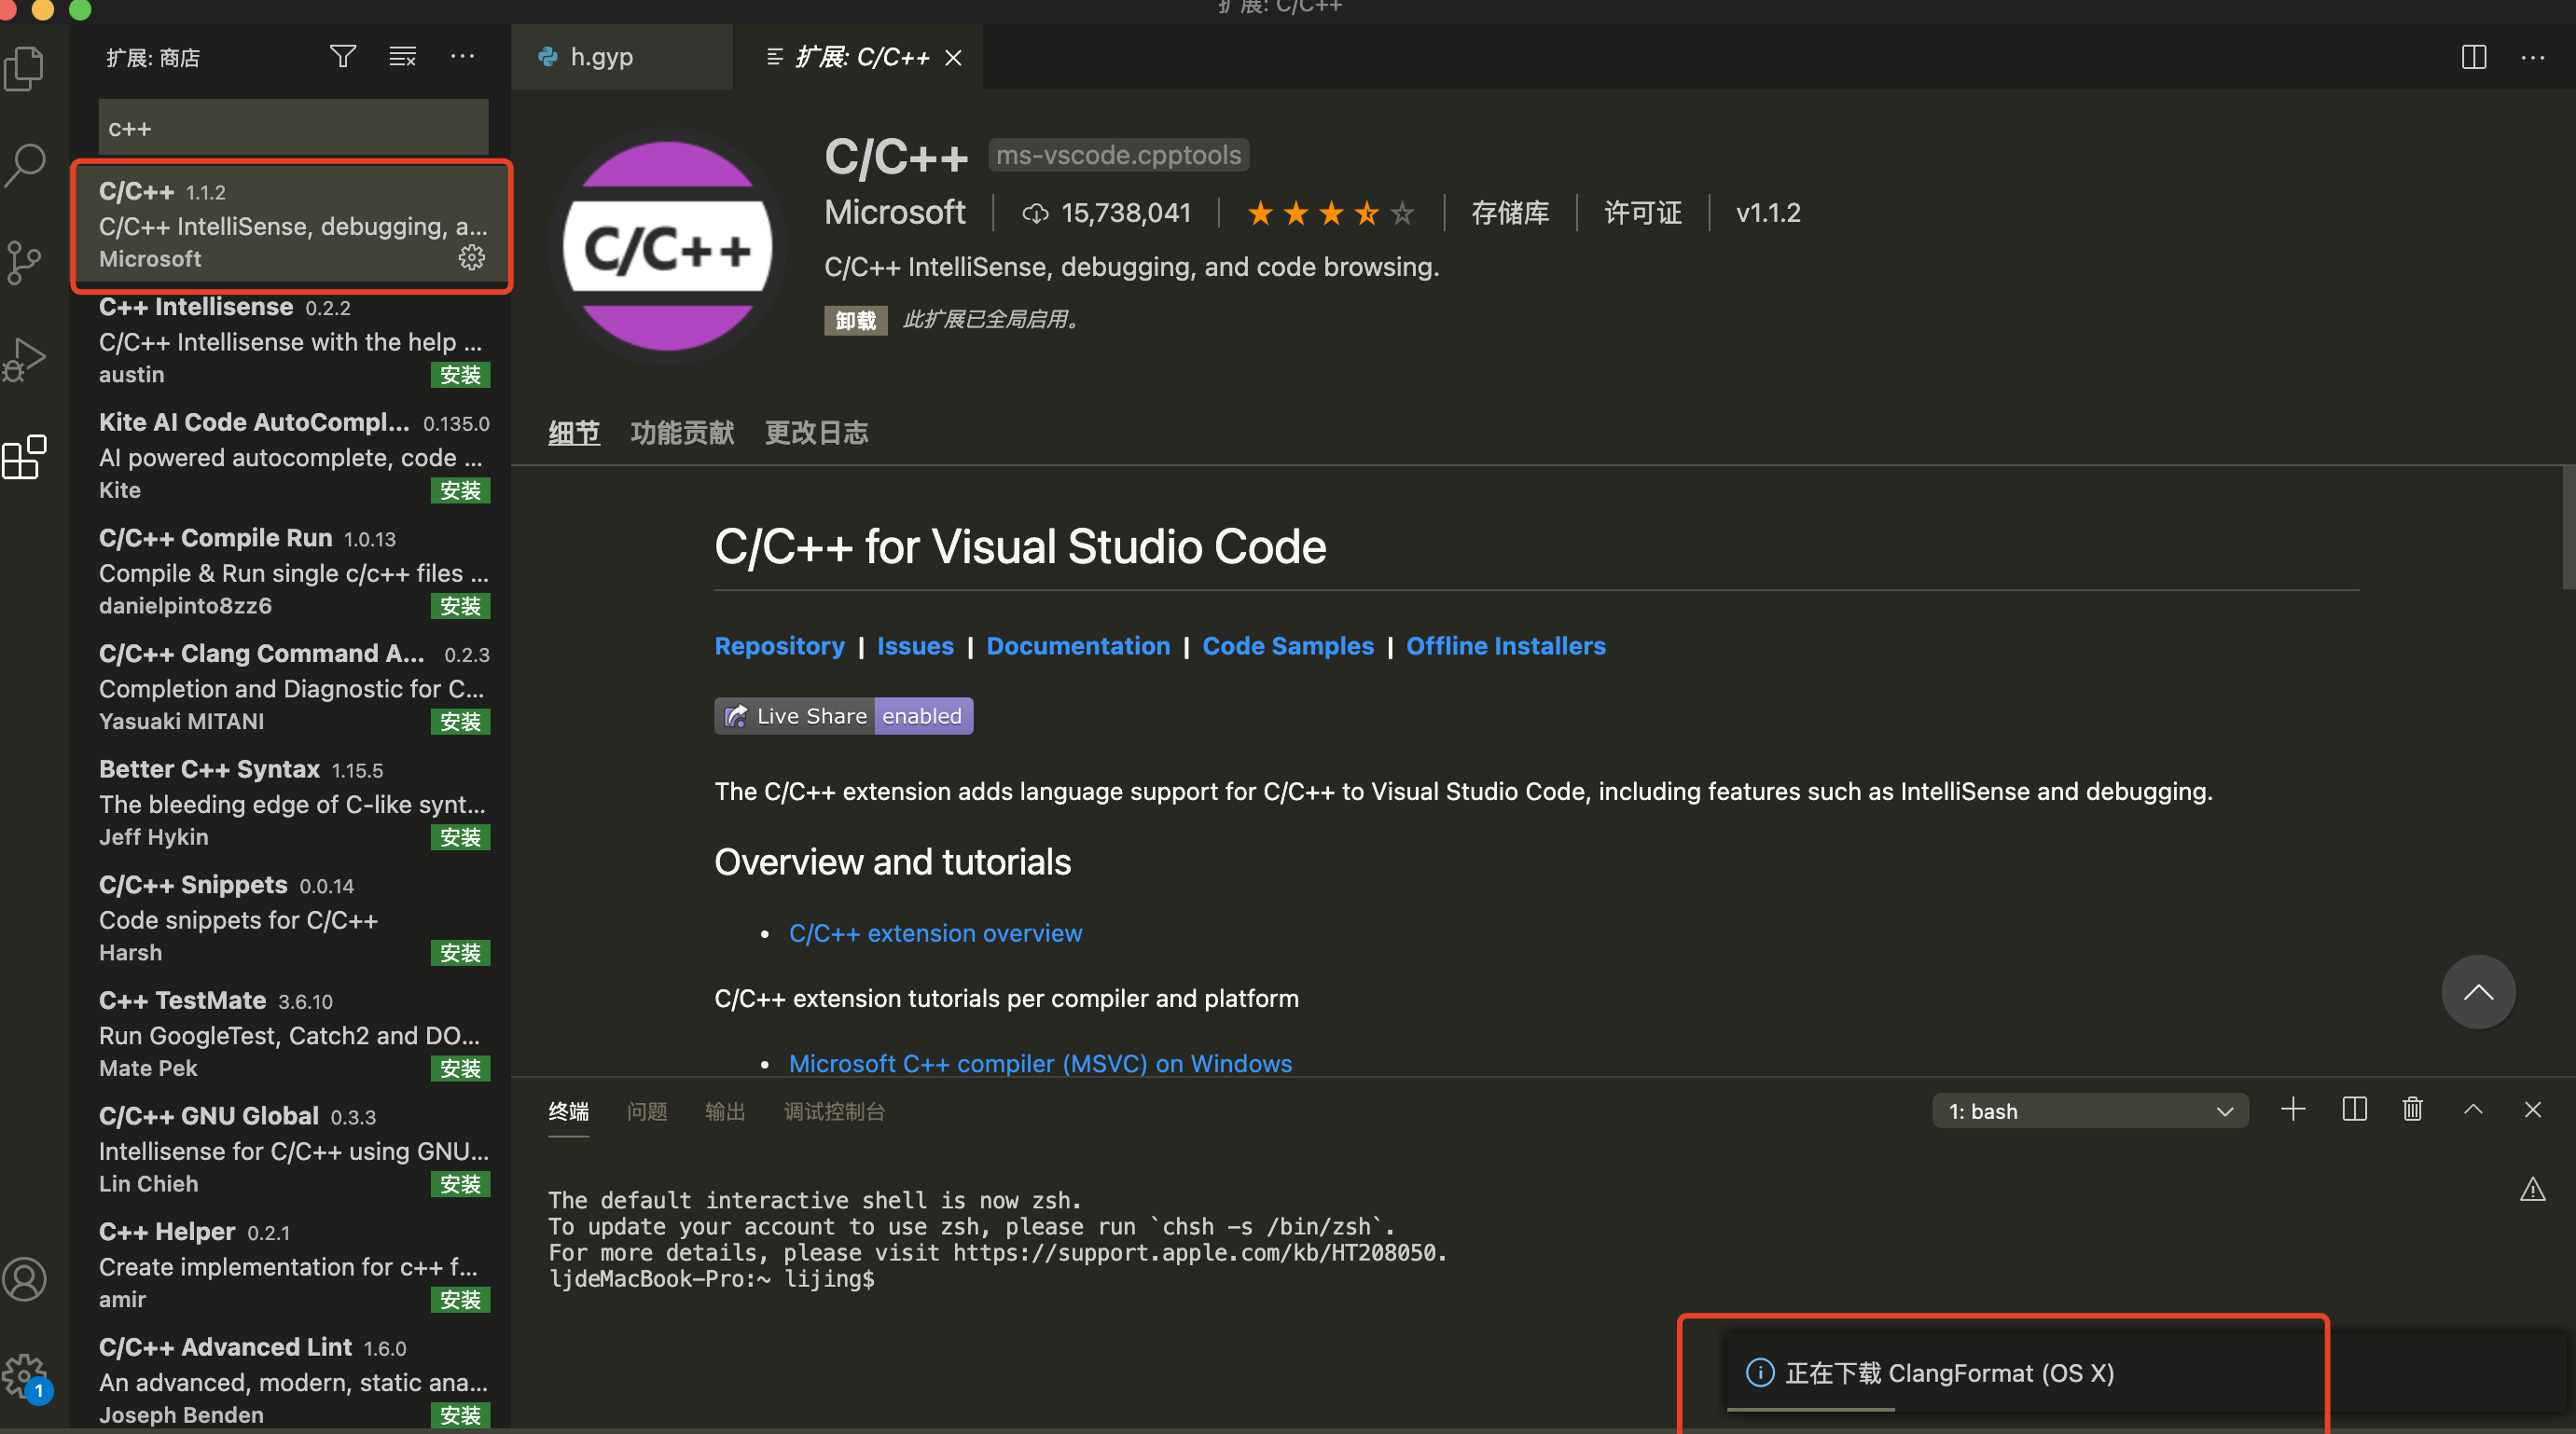Open the Documentation link in readme
This screenshot has height=1434, width=2576.
click(1078, 646)
